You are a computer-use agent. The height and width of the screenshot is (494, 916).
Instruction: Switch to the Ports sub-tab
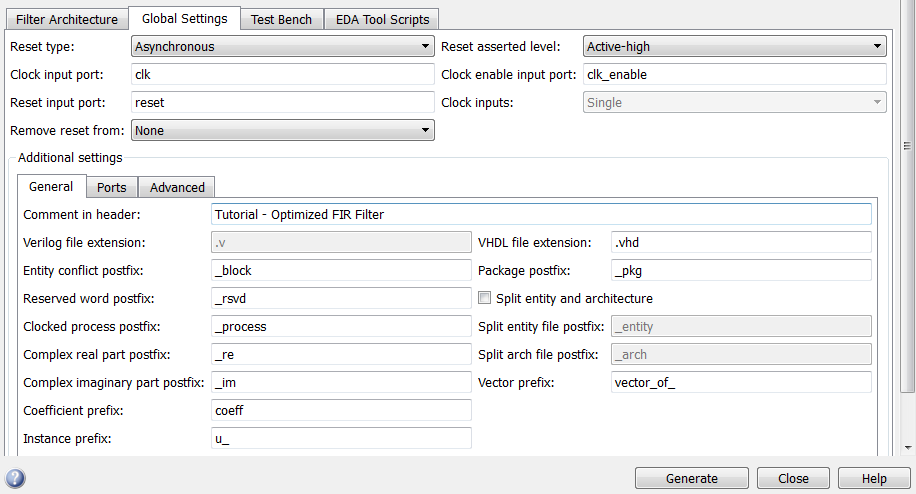pos(111,187)
